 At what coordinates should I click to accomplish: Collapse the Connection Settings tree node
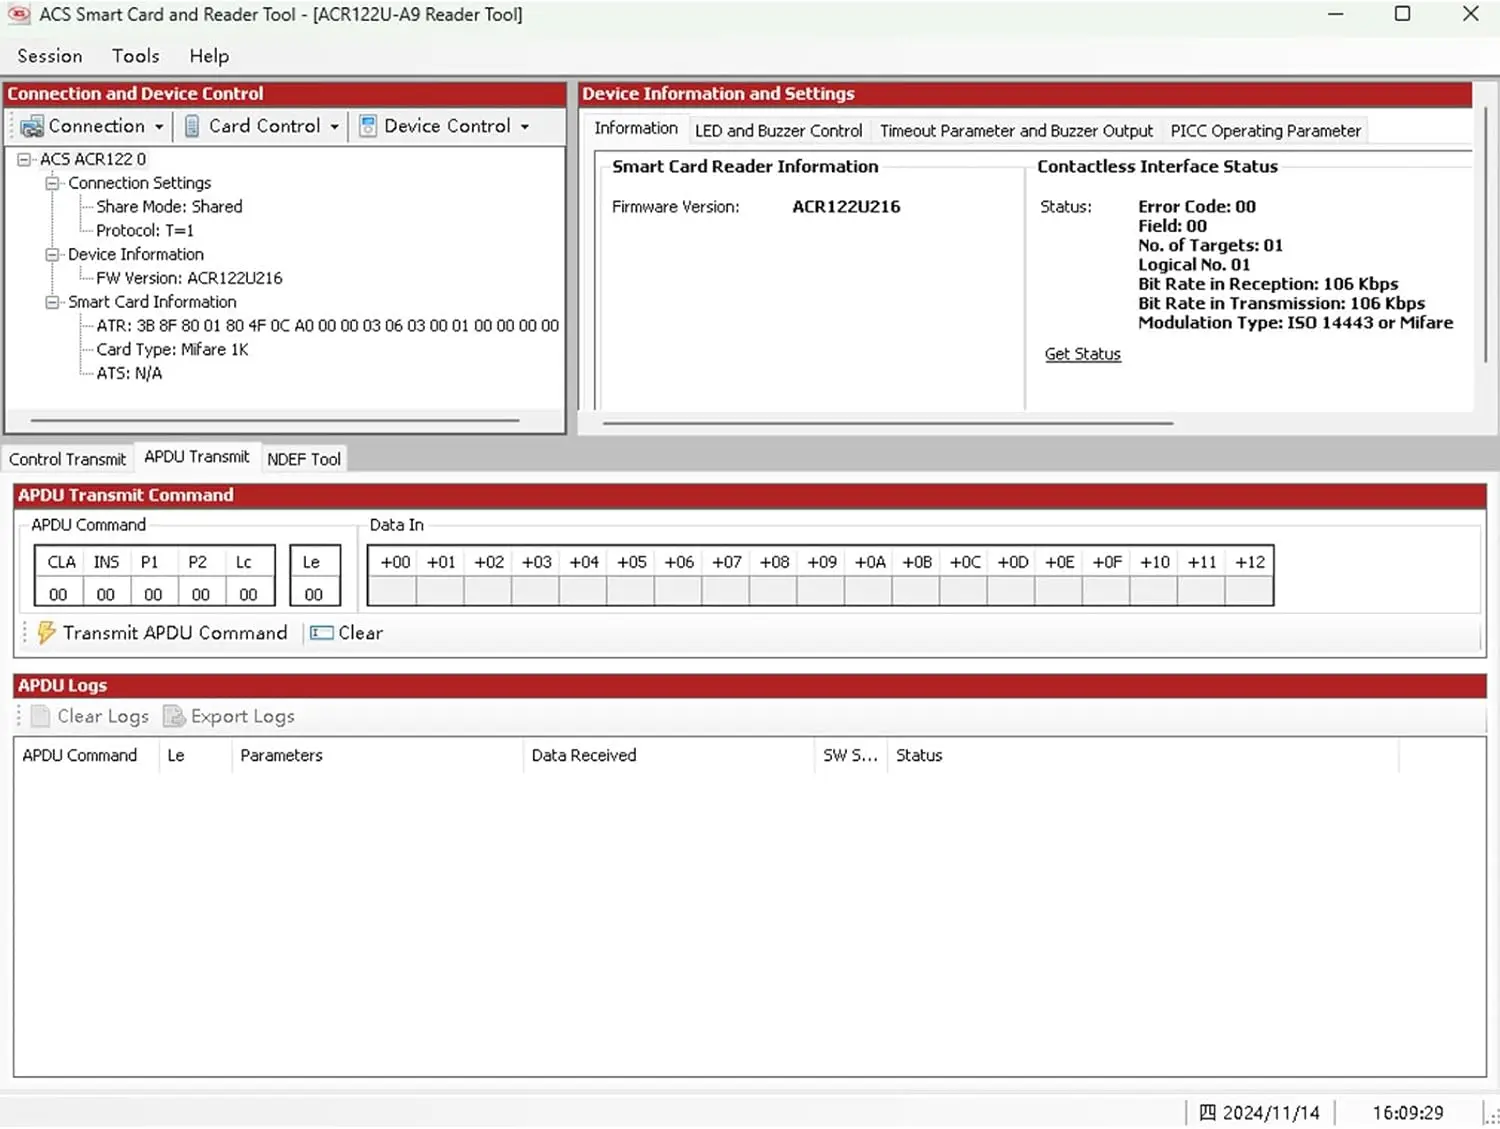pos(52,183)
